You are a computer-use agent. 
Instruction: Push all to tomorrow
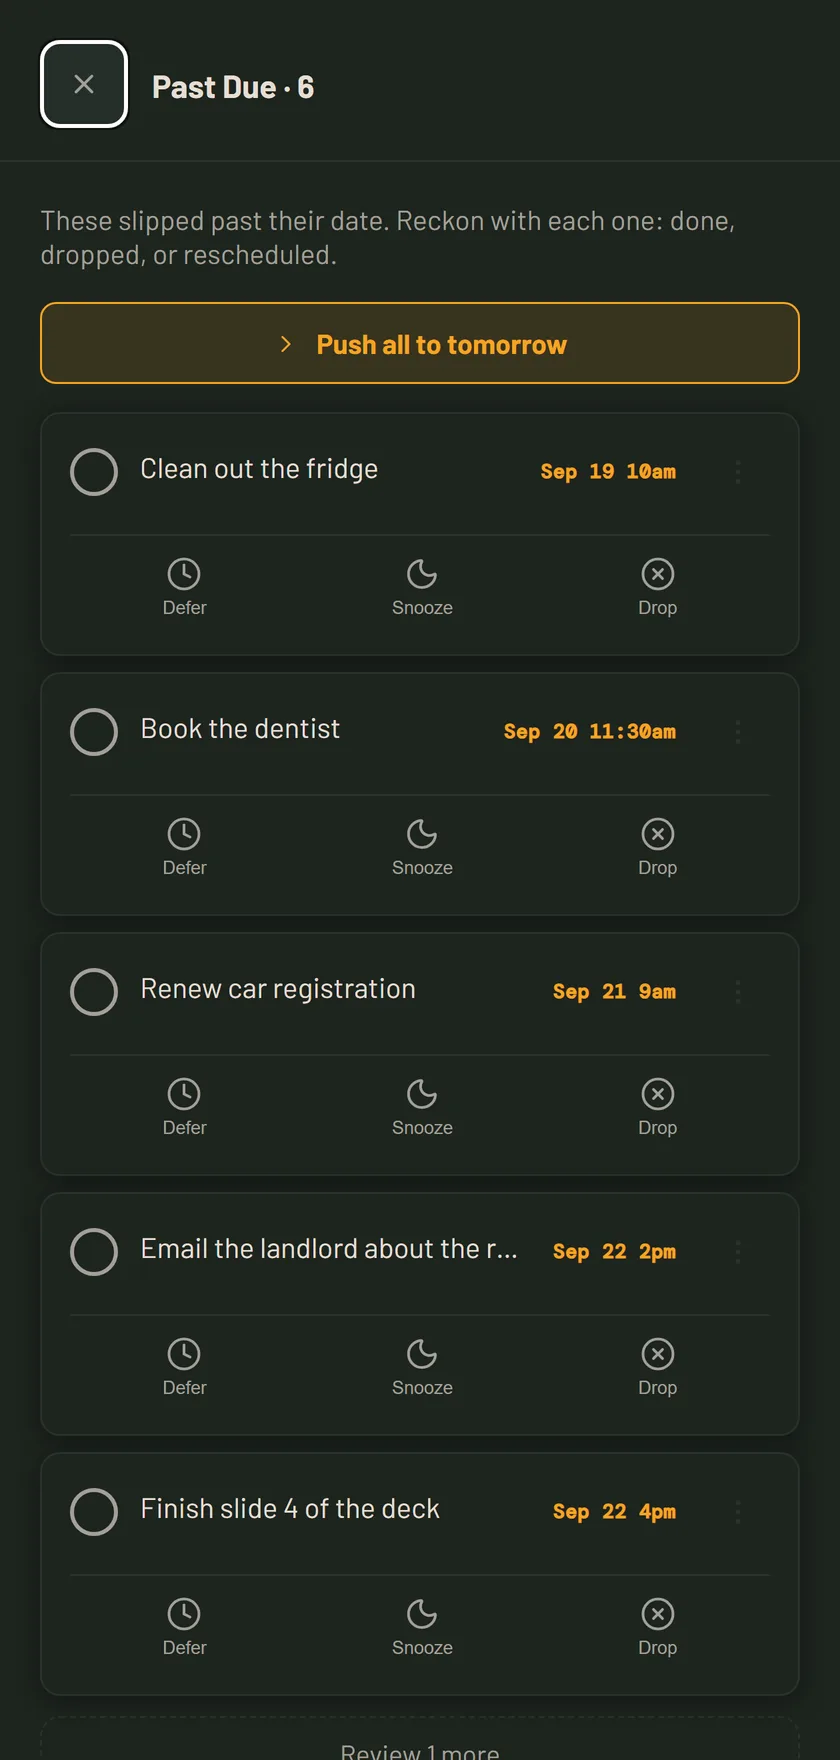pos(420,343)
